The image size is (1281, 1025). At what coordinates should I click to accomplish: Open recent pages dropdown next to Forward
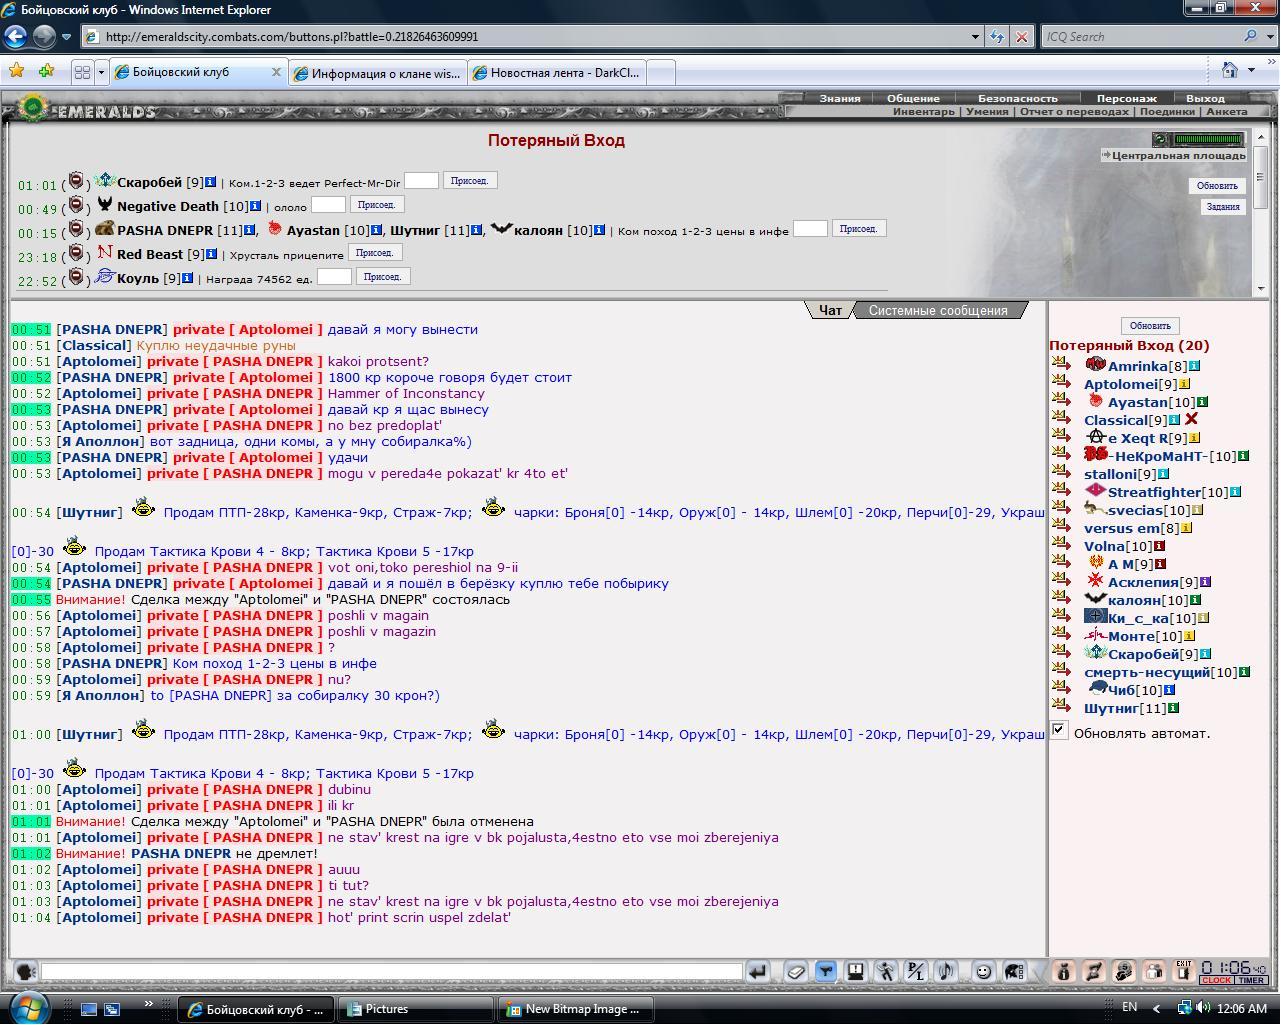pyautogui.click(x=66, y=37)
